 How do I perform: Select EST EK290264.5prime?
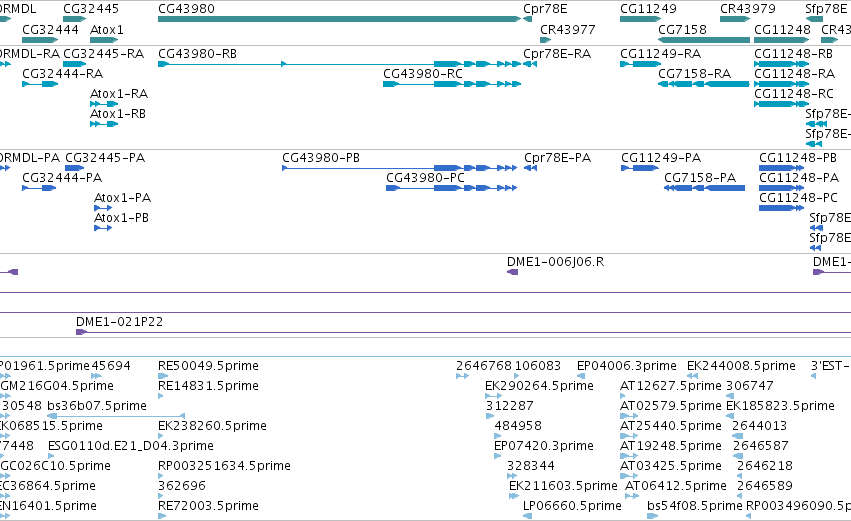point(539,386)
